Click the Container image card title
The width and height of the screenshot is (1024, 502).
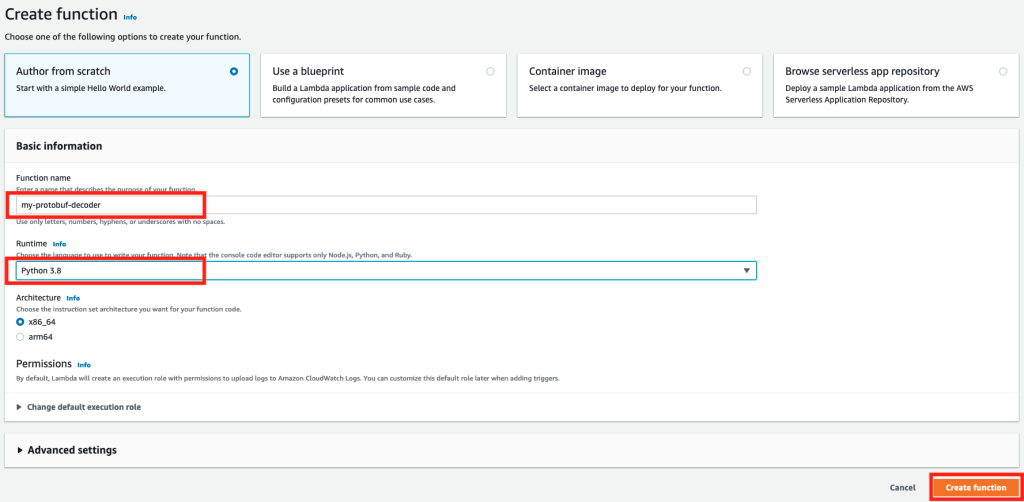click(567, 72)
